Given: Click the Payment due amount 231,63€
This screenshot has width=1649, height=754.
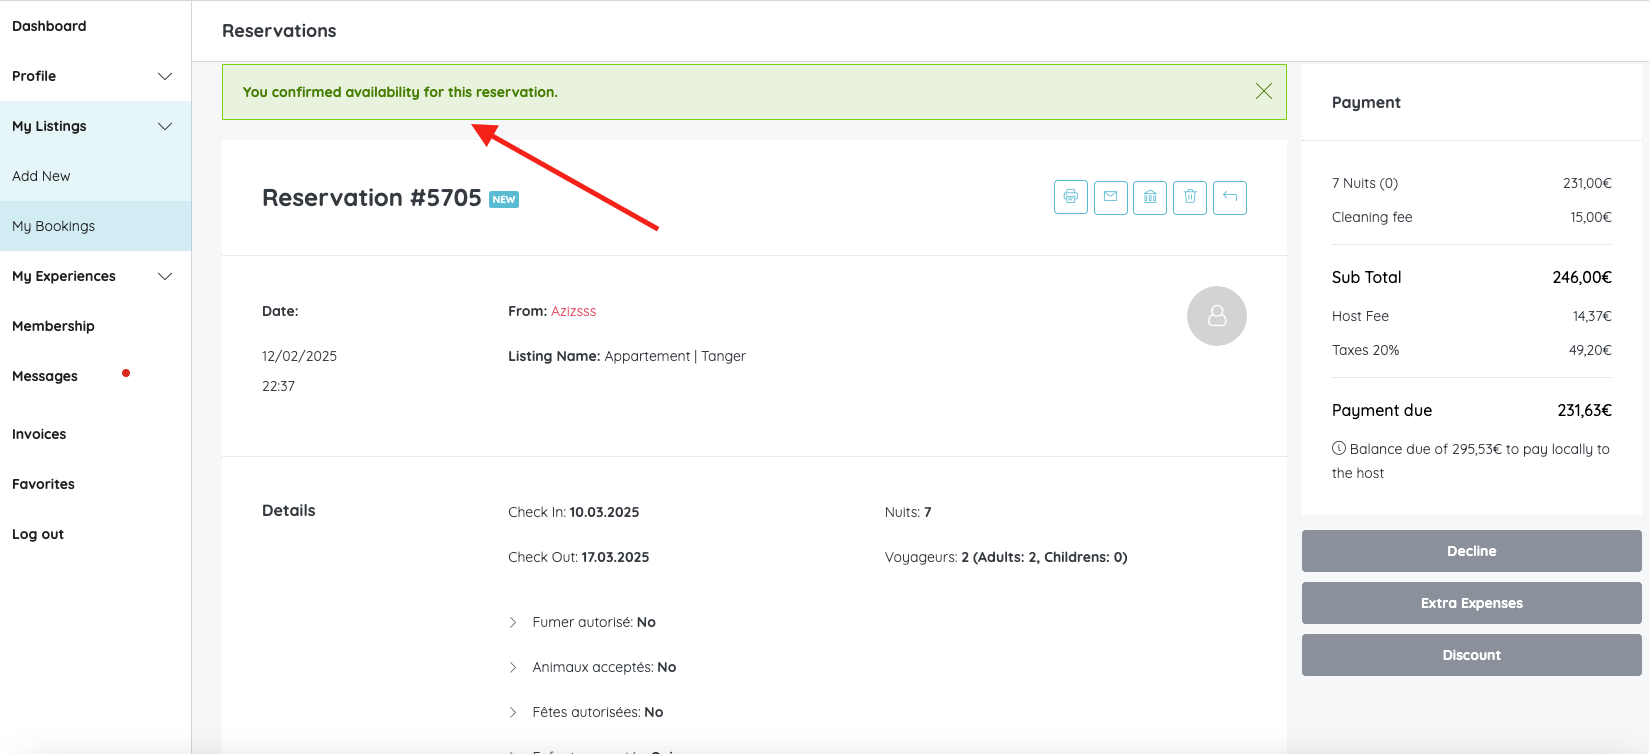Looking at the screenshot, I should pyautogui.click(x=1584, y=410).
